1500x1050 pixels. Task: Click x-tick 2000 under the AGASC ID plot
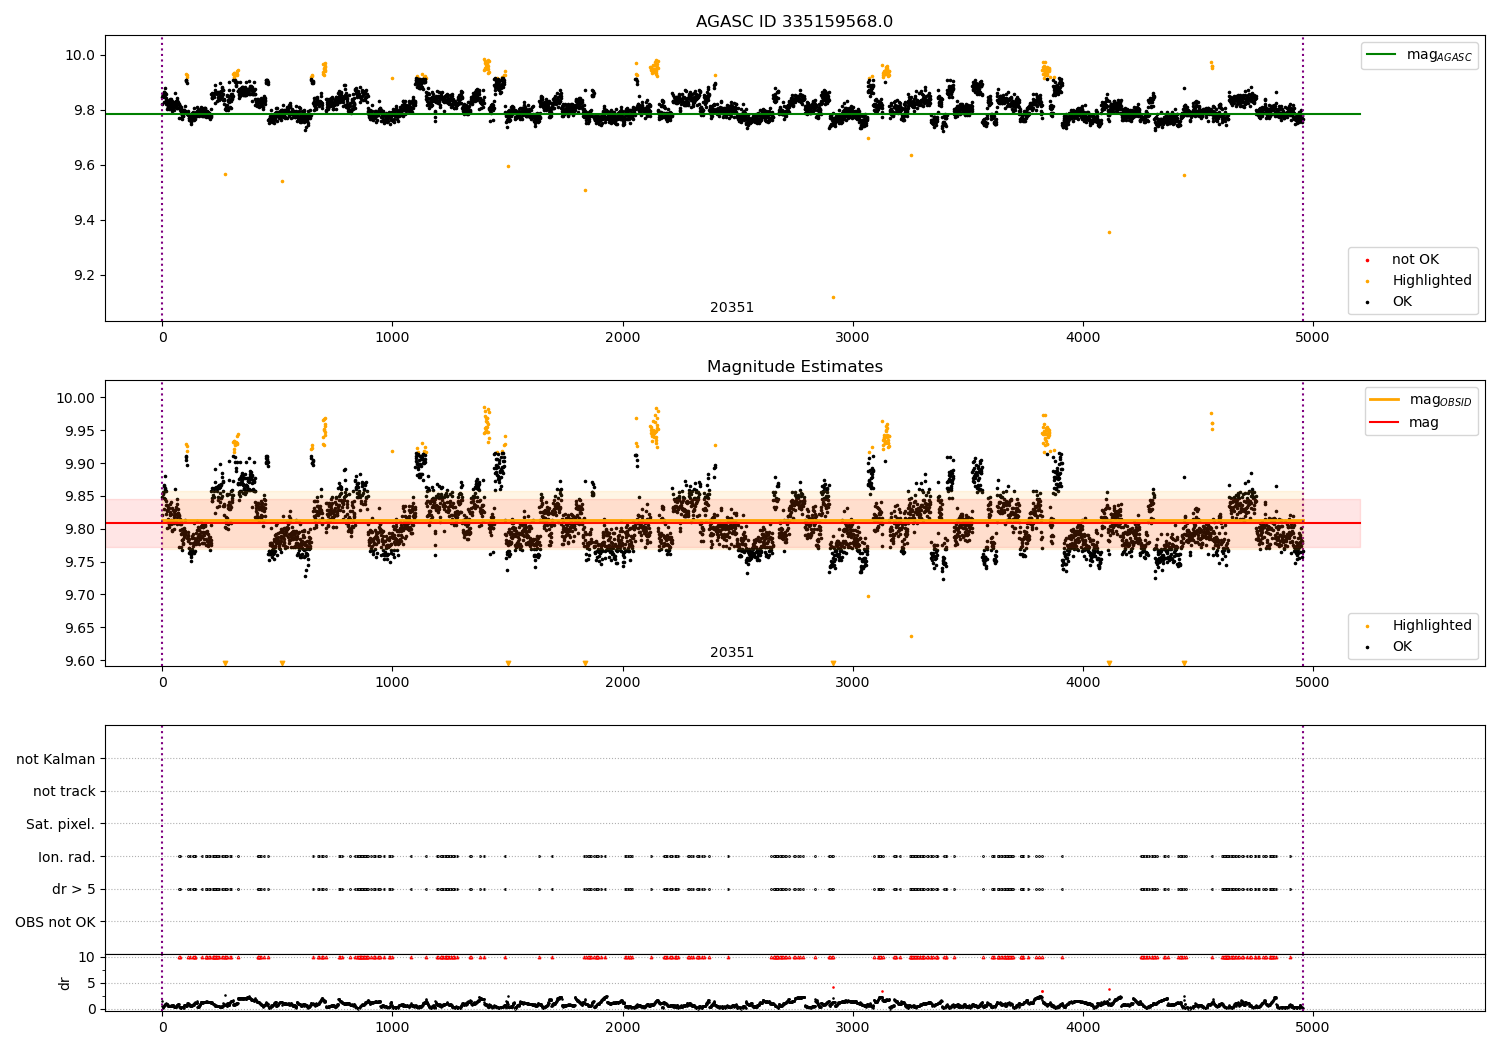(622, 338)
